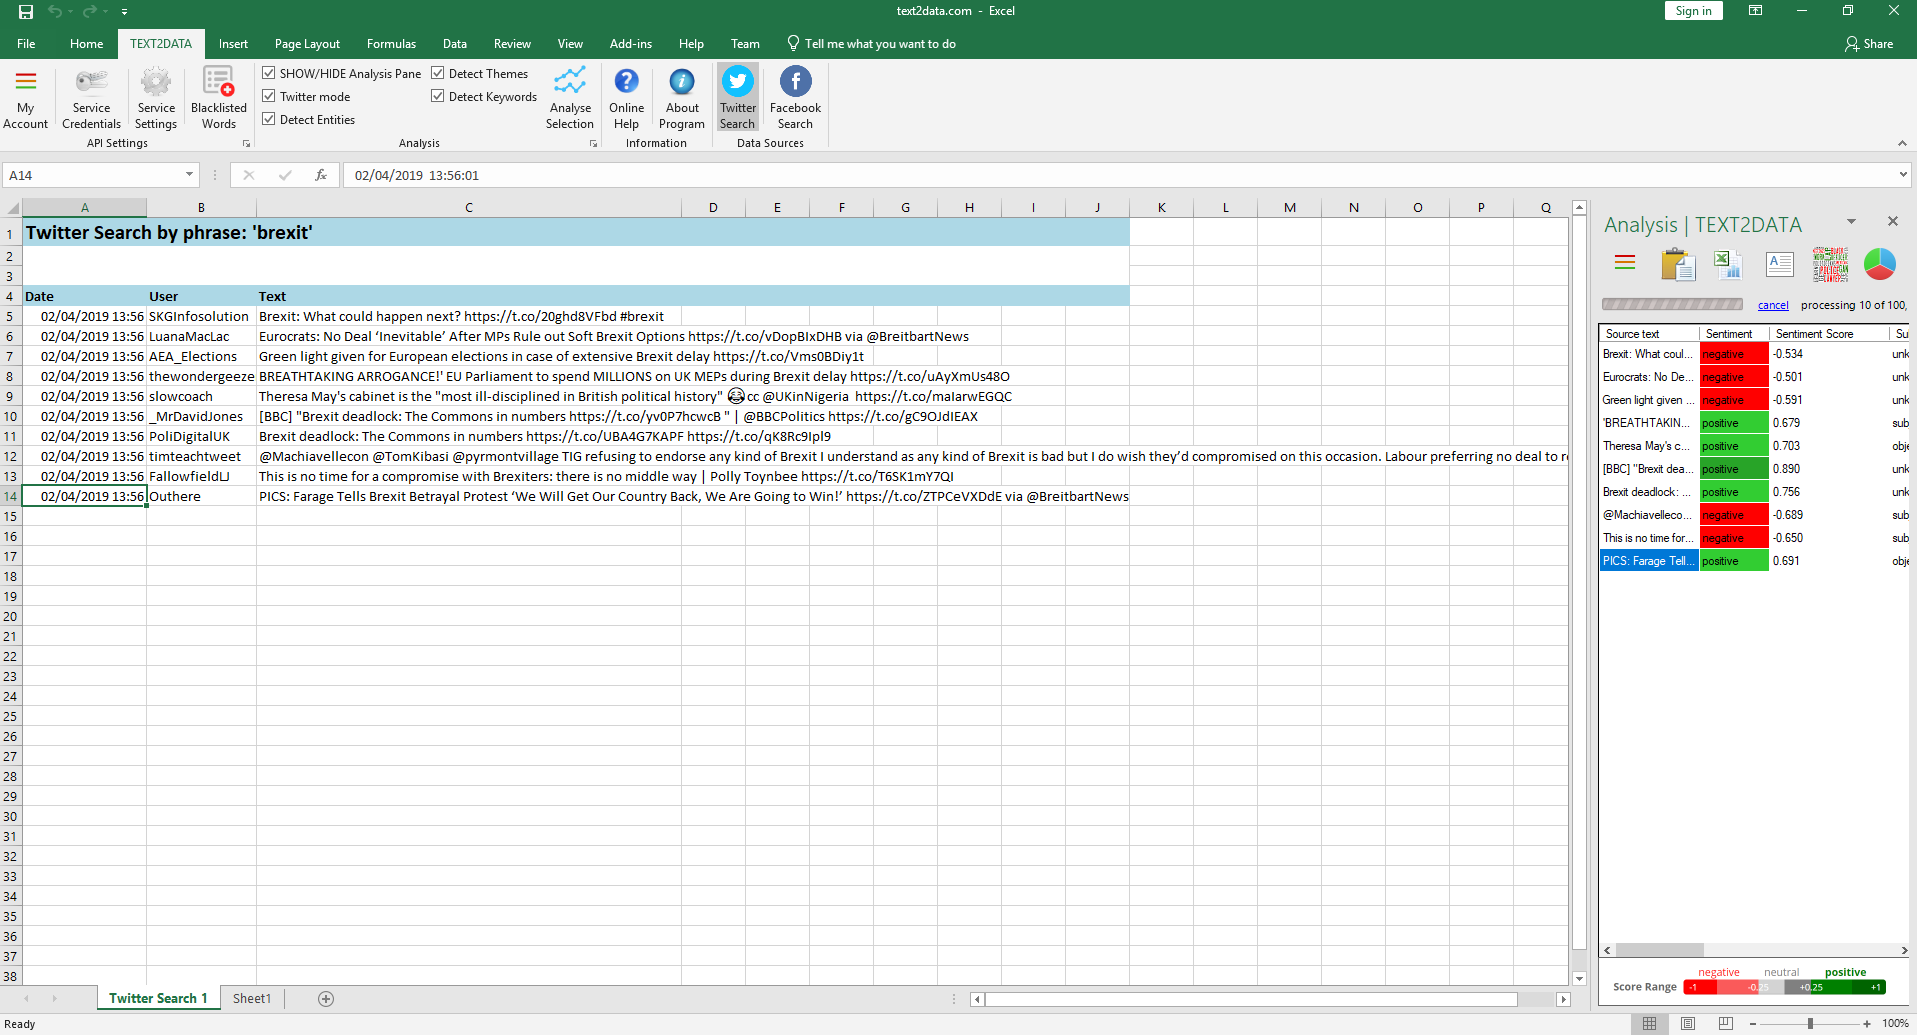Run Analyse Selection

pos(570,98)
